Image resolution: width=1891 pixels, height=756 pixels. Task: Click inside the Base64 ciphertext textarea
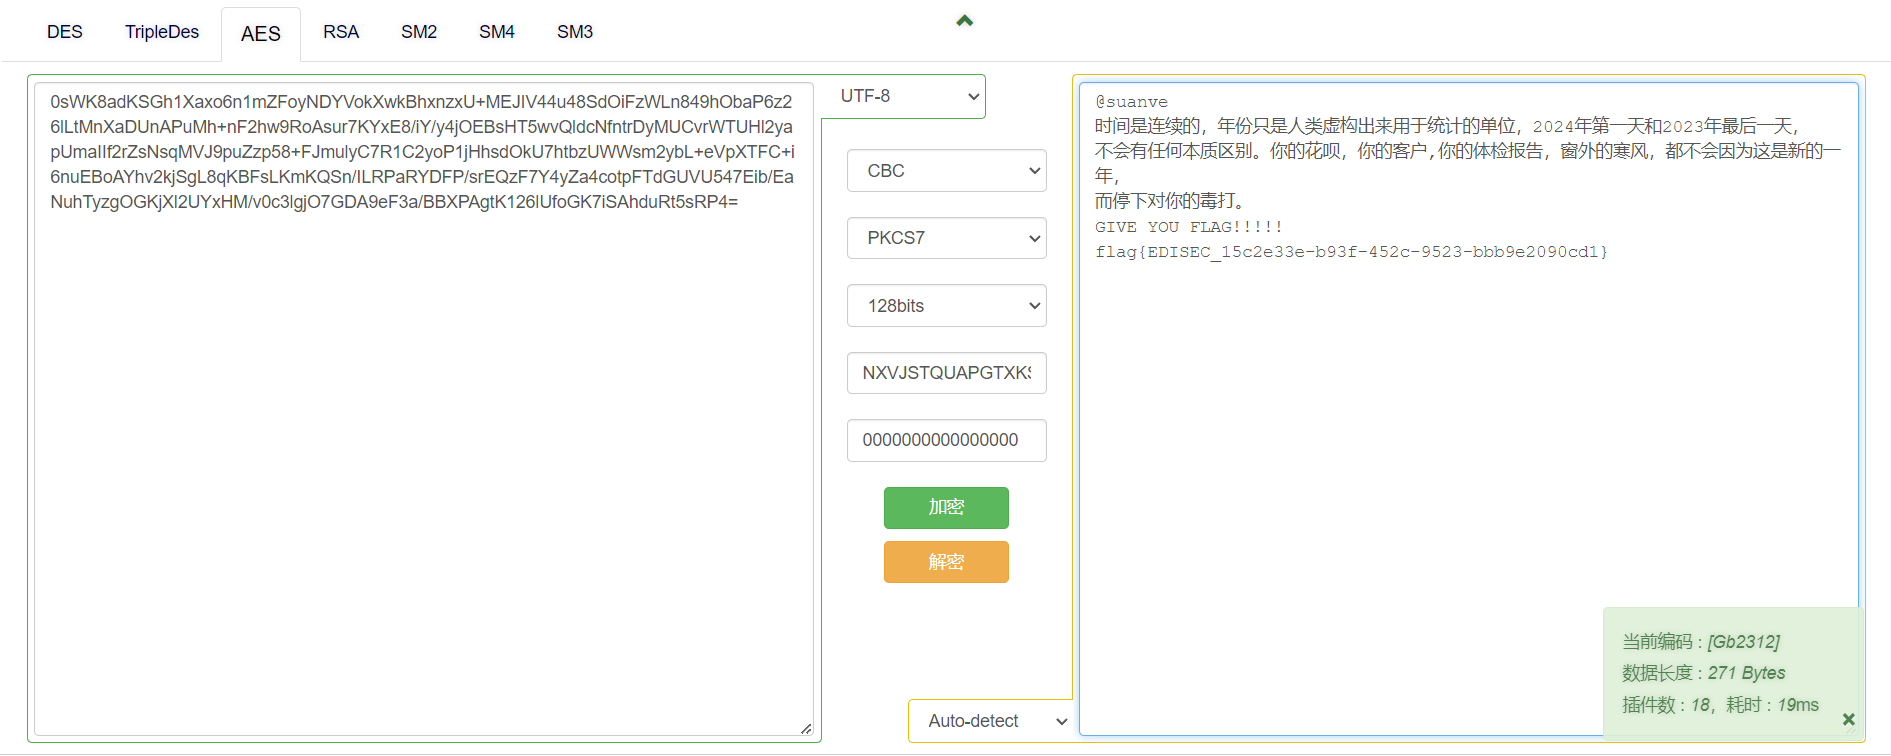pos(423,450)
